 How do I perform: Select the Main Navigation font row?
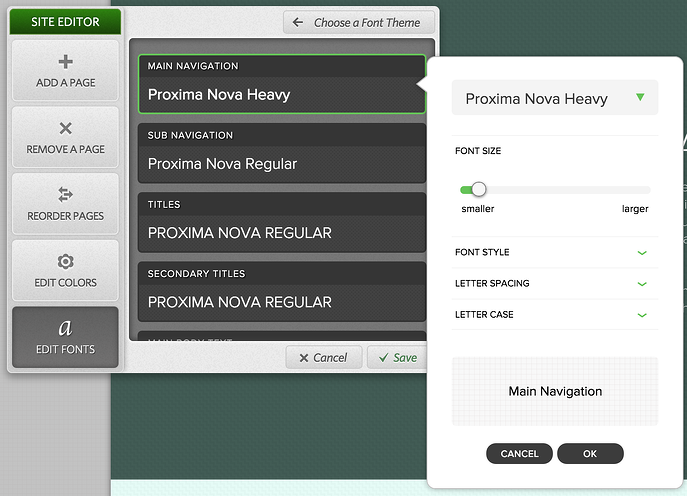click(282, 84)
